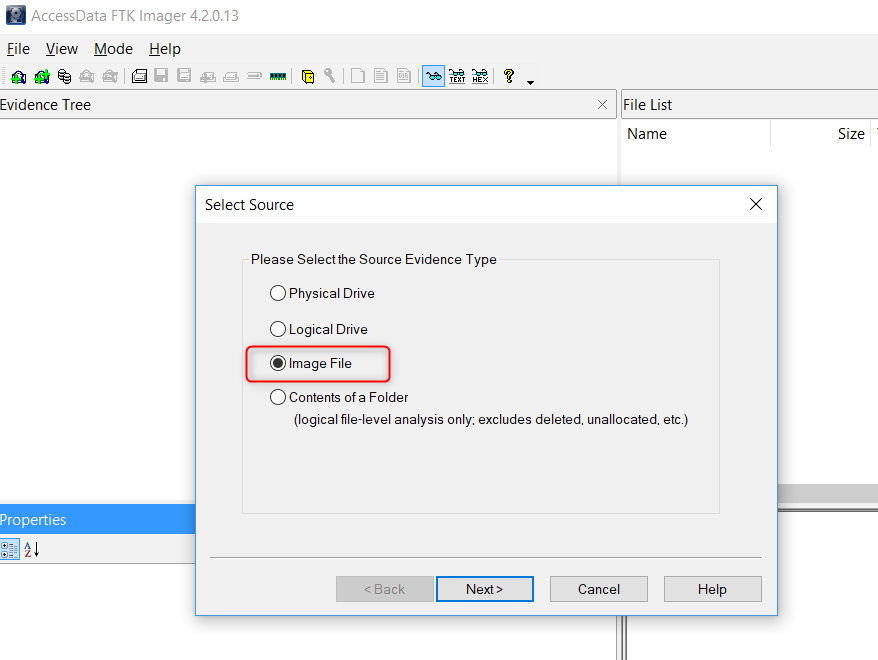The height and width of the screenshot is (660, 878).
Task: Click the Add Evidence Item toolbar icon
Action: (18, 76)
